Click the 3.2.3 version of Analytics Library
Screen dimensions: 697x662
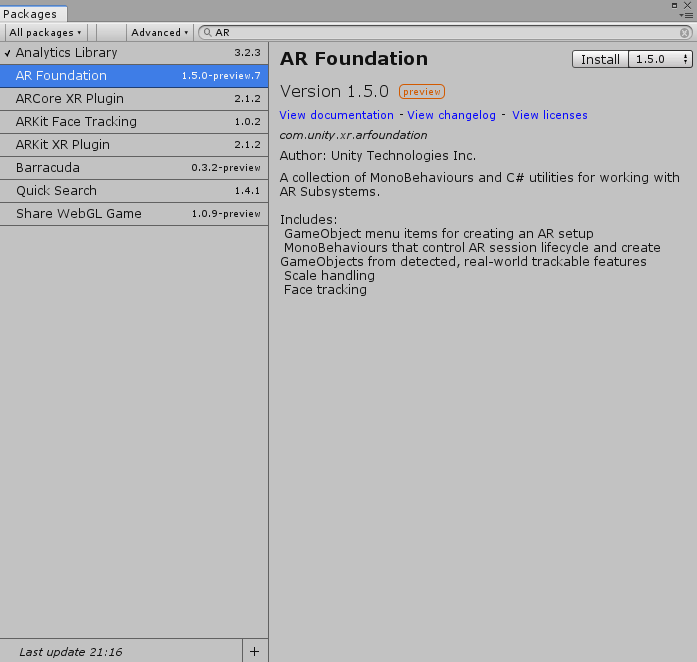(247, 52)
